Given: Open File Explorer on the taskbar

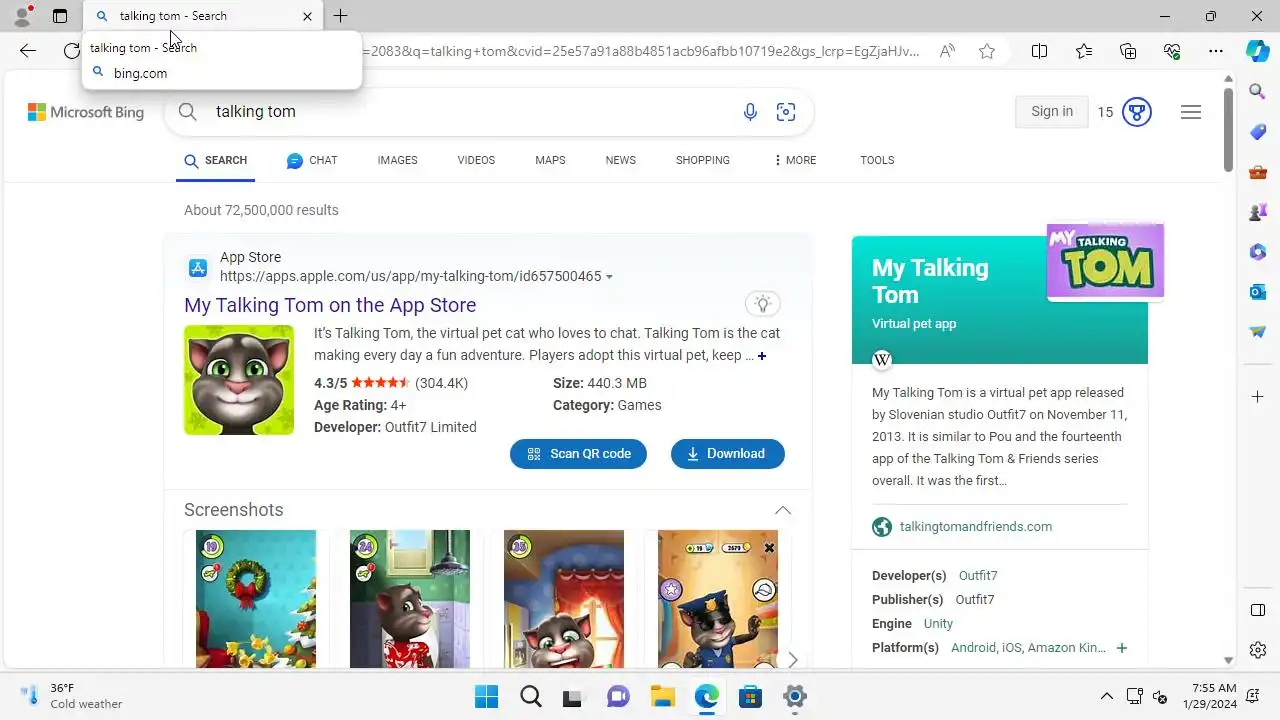Looking at the screenshot, I should tap(663, 697).
